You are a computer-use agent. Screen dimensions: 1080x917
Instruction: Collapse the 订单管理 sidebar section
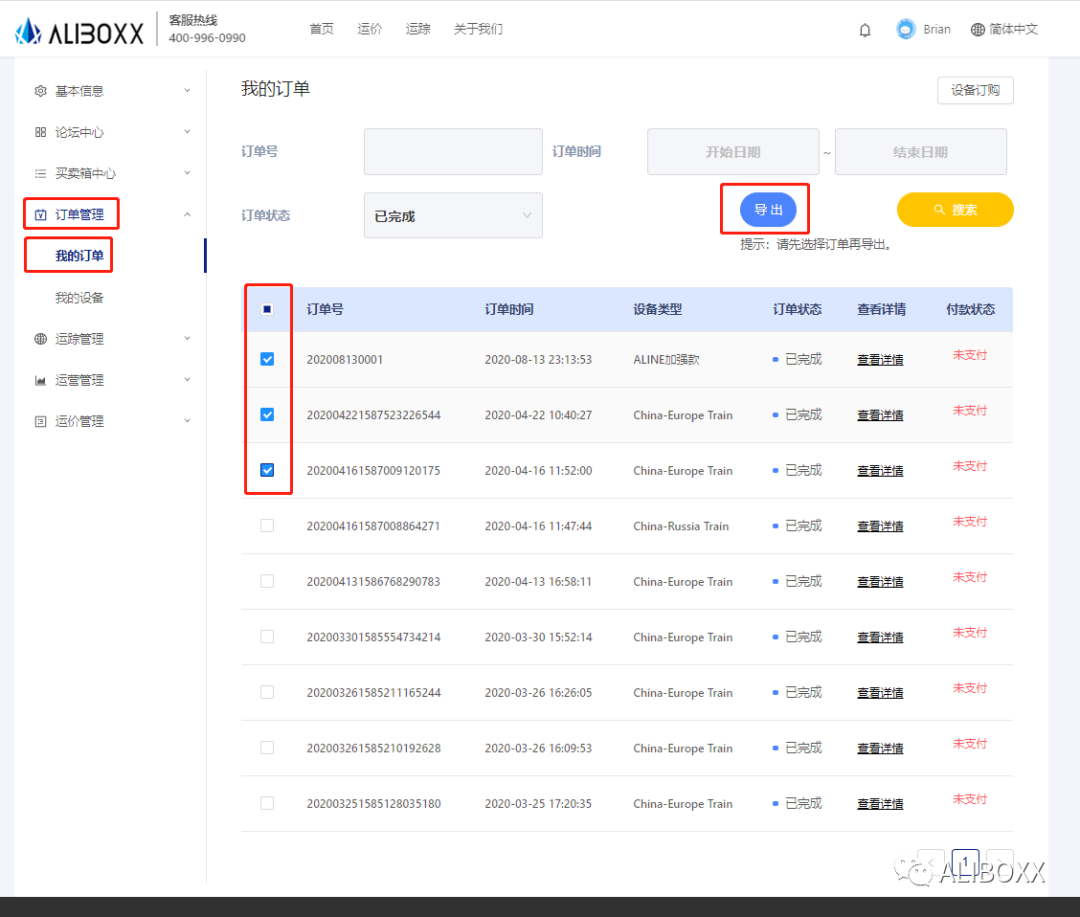[x=110, y=214]
